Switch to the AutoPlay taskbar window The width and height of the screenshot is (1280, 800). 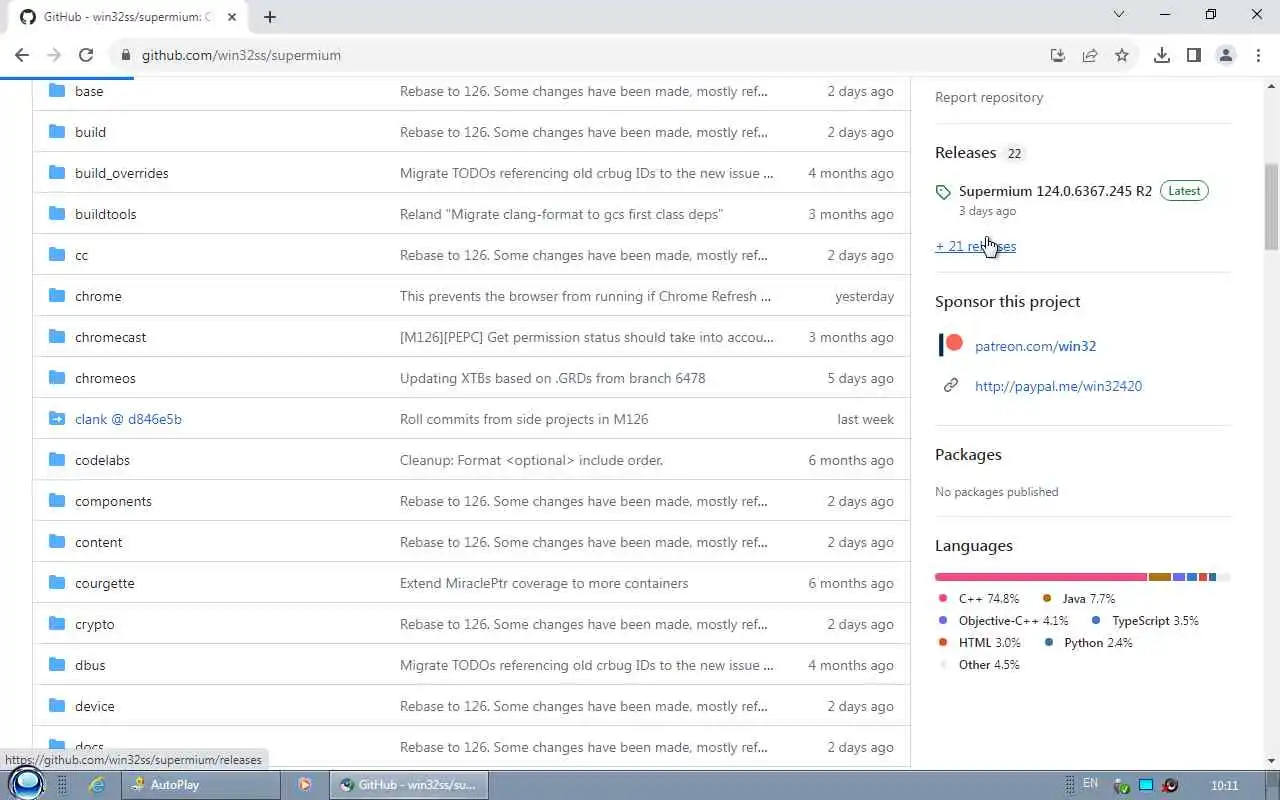point(201,785)
